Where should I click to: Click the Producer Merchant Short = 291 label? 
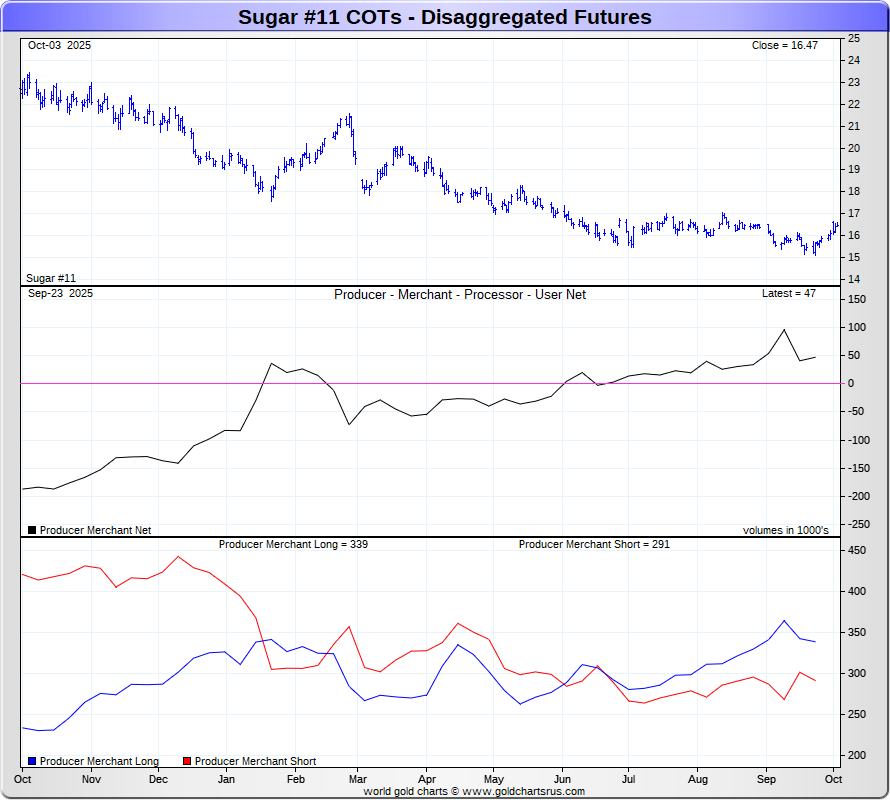594,544
